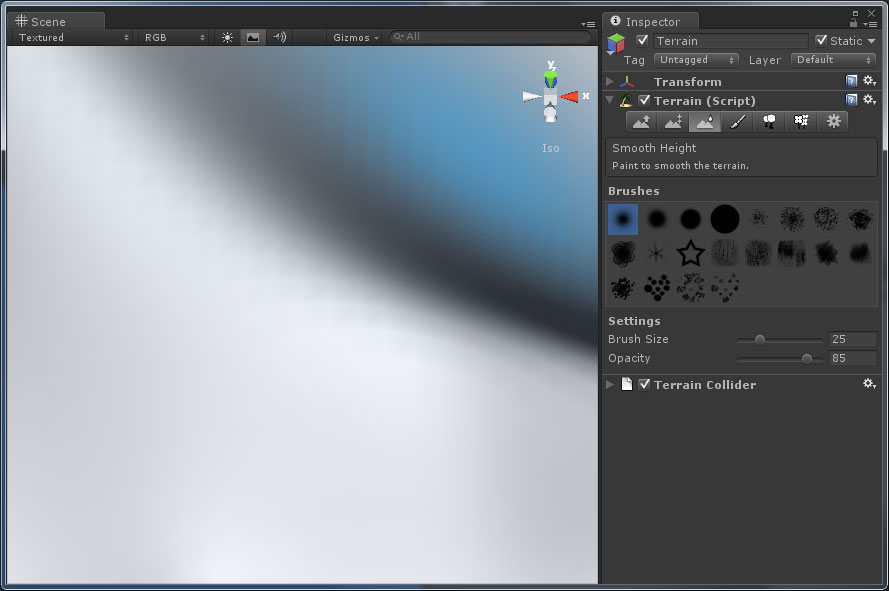
Task: Adjust the Brush Size slider
Action: pos(779,340)
